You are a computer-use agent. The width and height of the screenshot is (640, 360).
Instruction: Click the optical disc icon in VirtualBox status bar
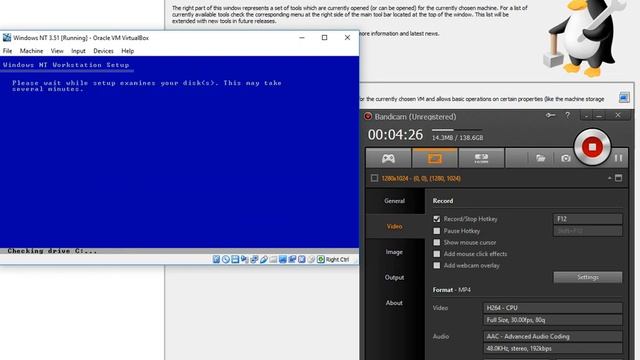click(x=226, y=259)
